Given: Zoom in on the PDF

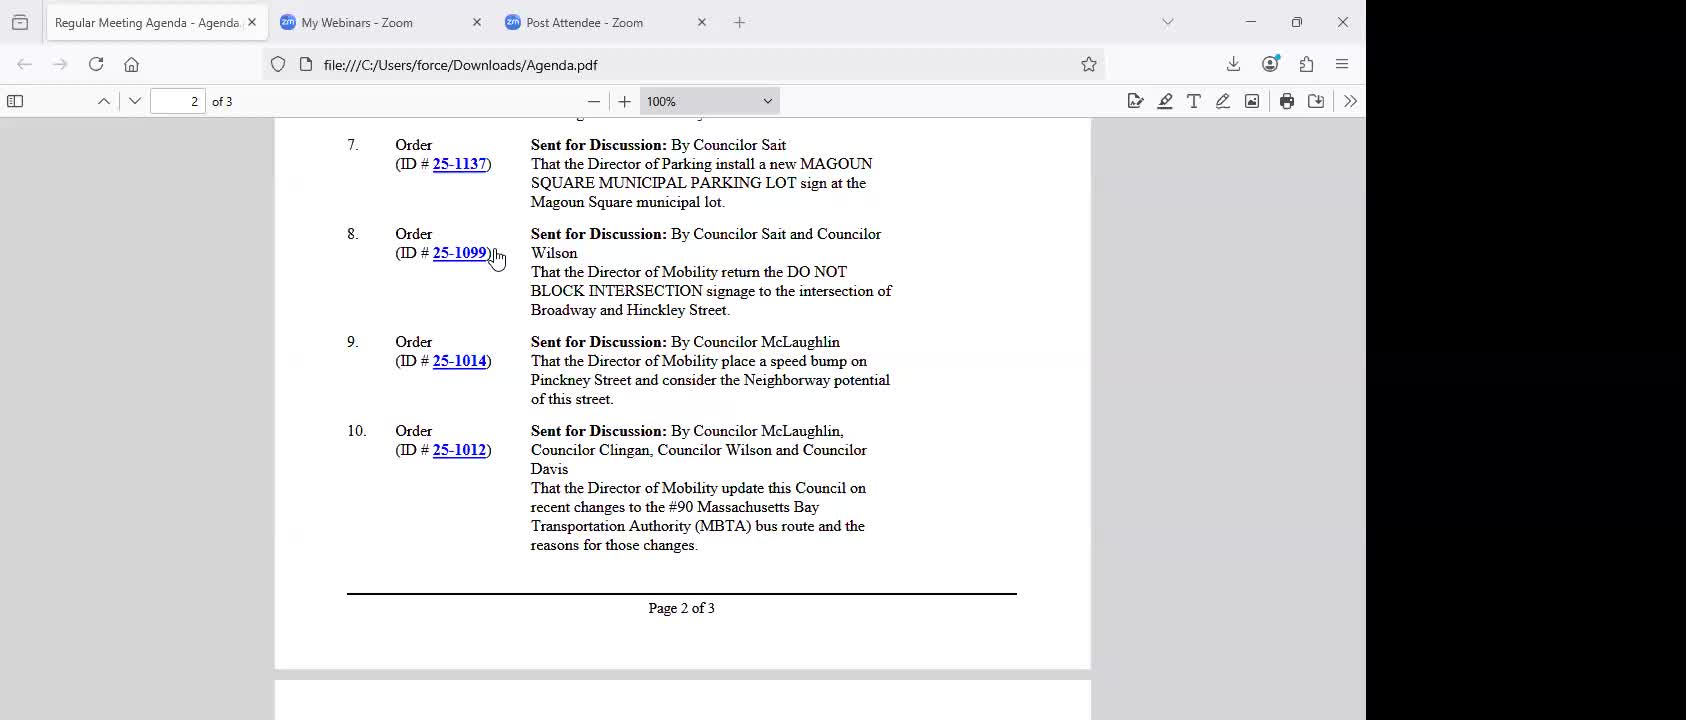Looking at the screenshot, I should point(625,101).
